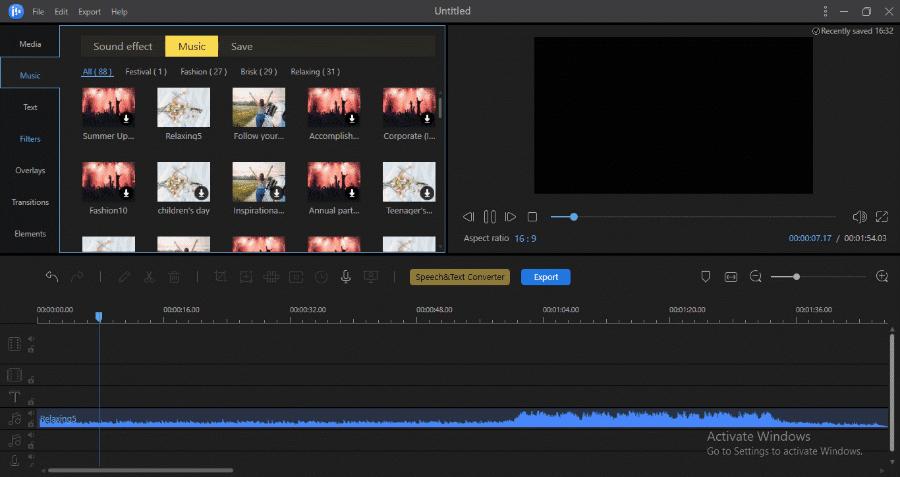The image size is (900, 477).
Task: Click the zoom effect toolbar icon
Action: click(x=246, y=277)
